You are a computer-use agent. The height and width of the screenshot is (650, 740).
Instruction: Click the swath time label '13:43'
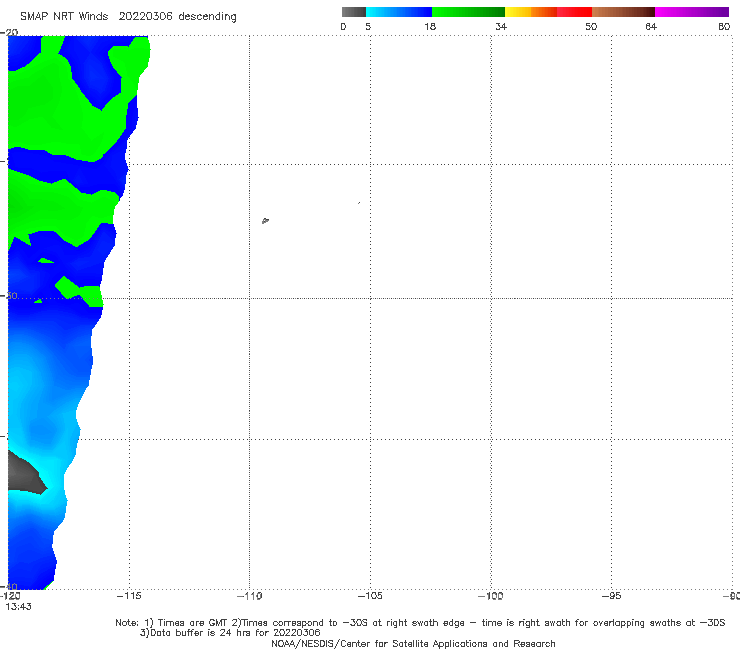pos(18,607)
